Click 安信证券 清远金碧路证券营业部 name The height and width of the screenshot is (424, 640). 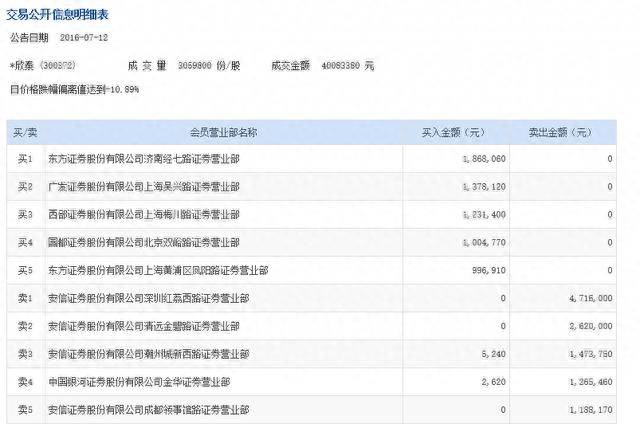click(x=144, y=326)
